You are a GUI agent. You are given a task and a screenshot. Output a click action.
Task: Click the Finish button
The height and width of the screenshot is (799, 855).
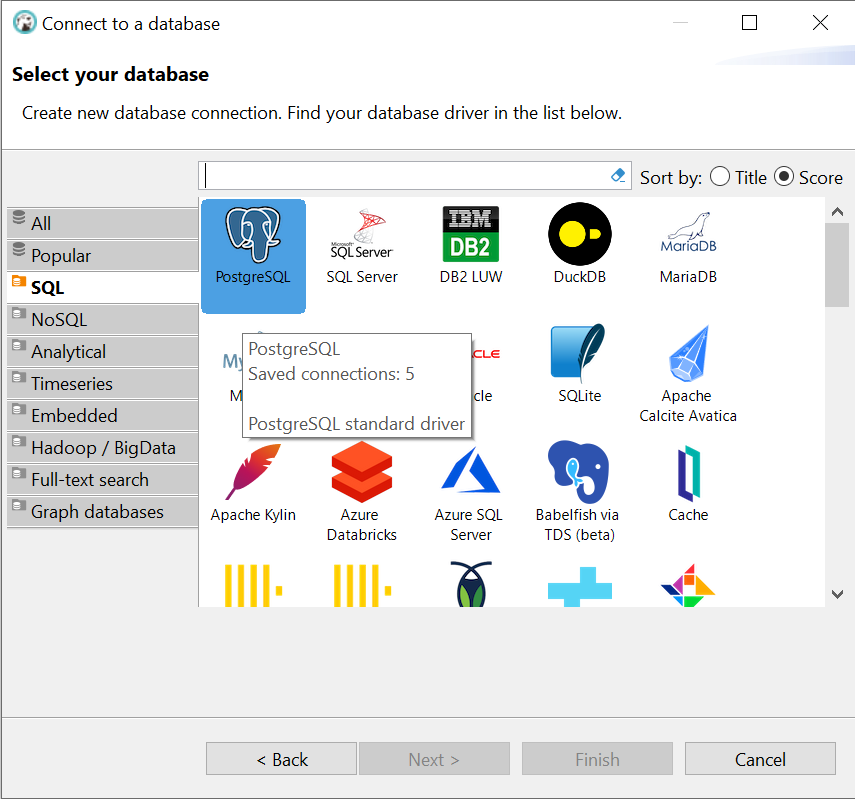597,759
